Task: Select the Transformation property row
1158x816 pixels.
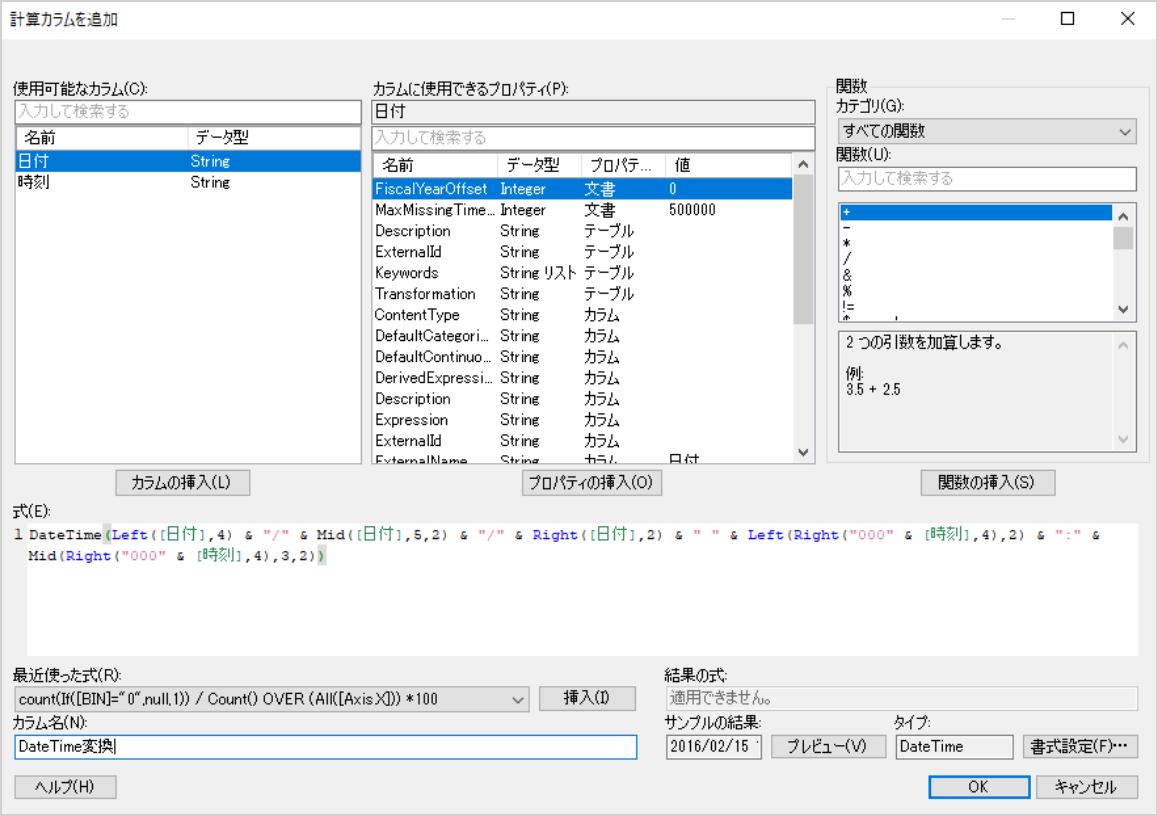Action: coord(582,294)
